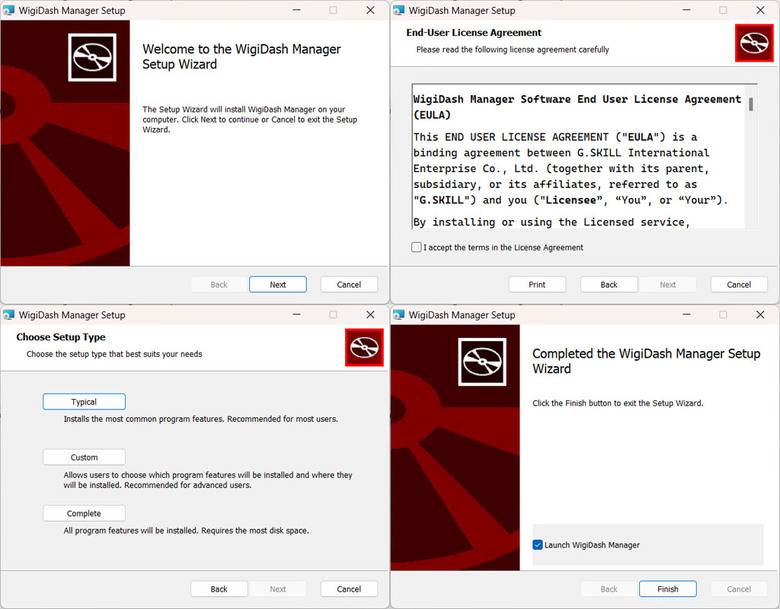Click 'Click the Finish button to exit' text
Viewport: 780px width, 609px height.
(x=618, y=403)
